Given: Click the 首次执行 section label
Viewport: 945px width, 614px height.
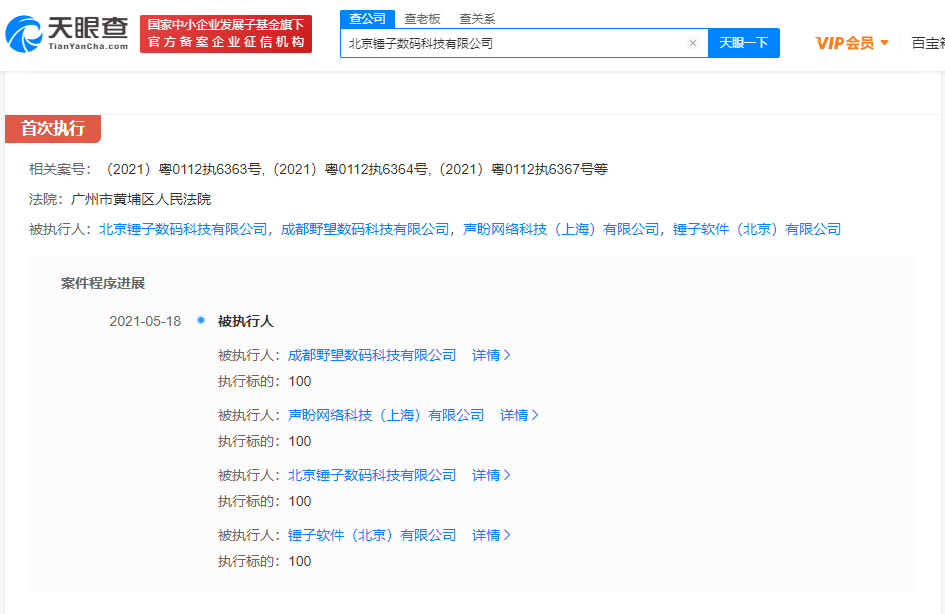Looking at the screenshot, I should 53,129.
